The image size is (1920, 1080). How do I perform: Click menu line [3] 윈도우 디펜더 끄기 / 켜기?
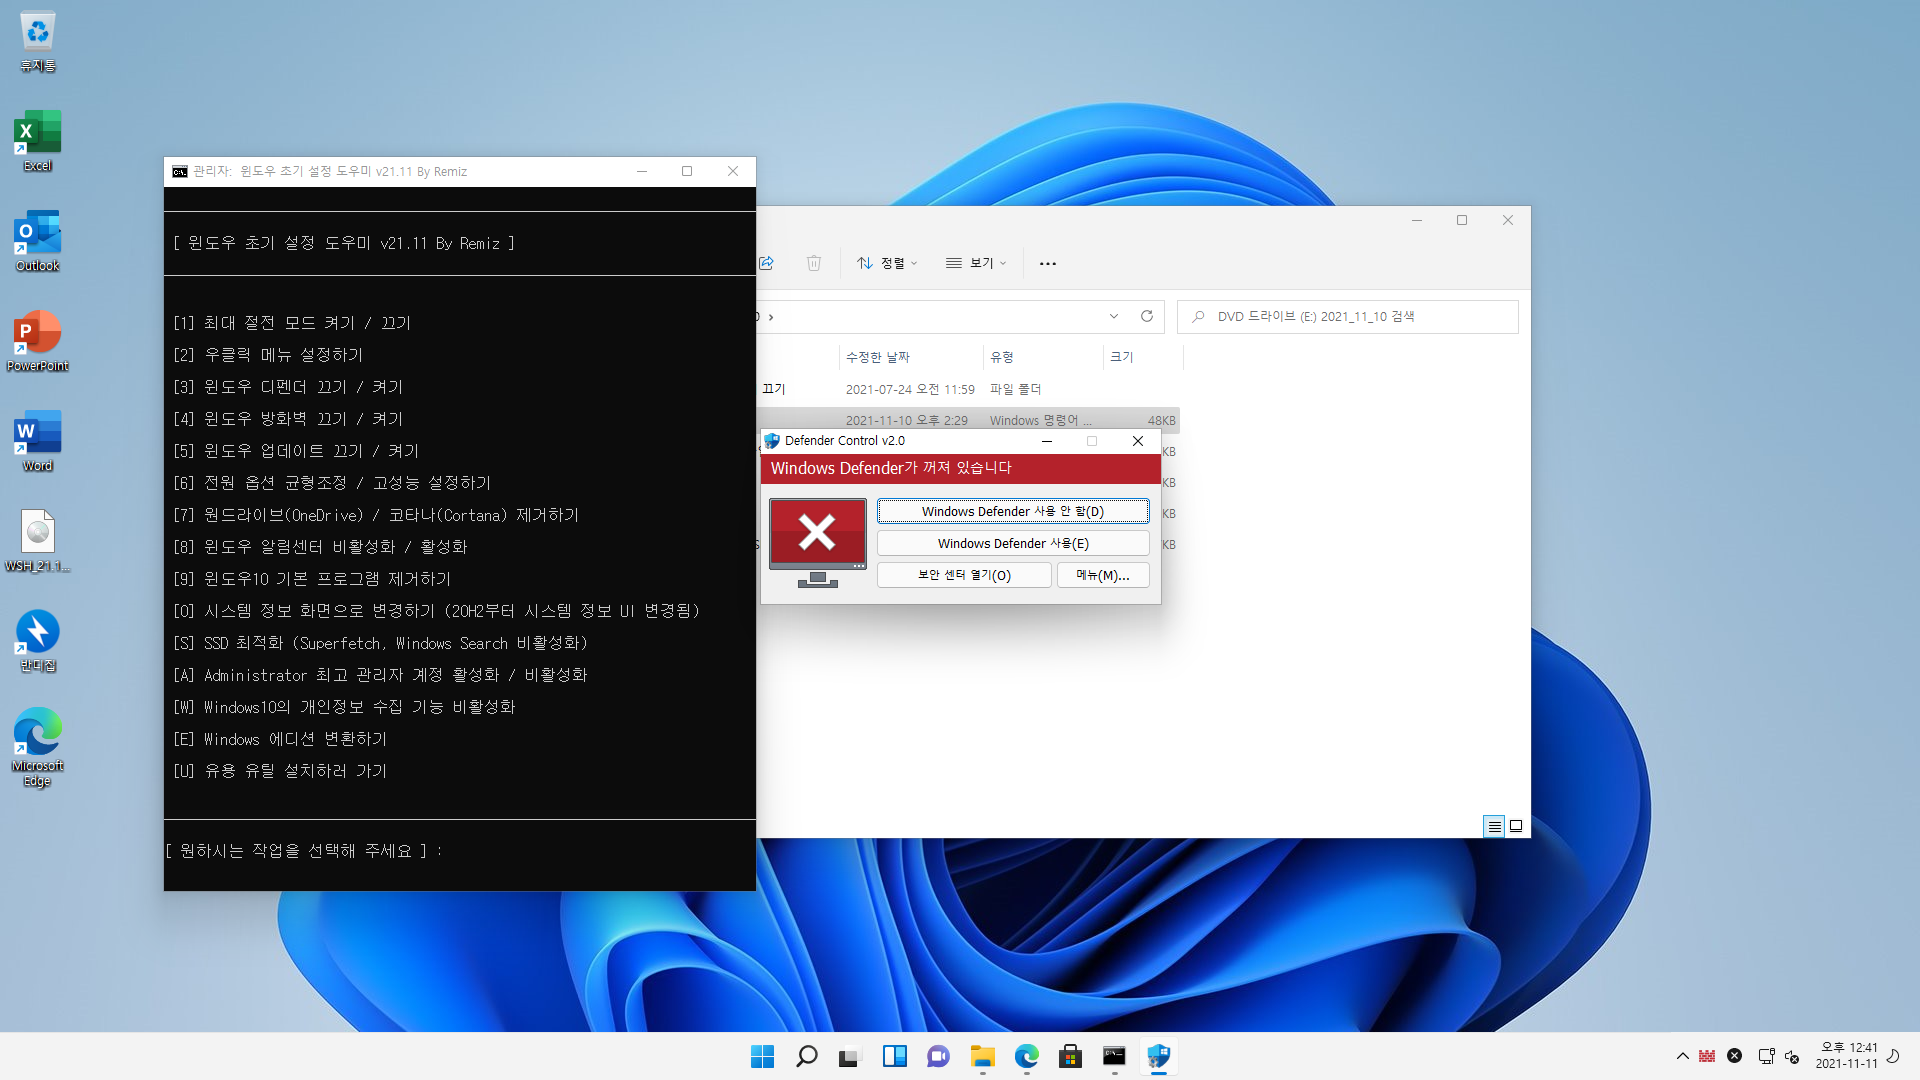(x=288, y=387)
